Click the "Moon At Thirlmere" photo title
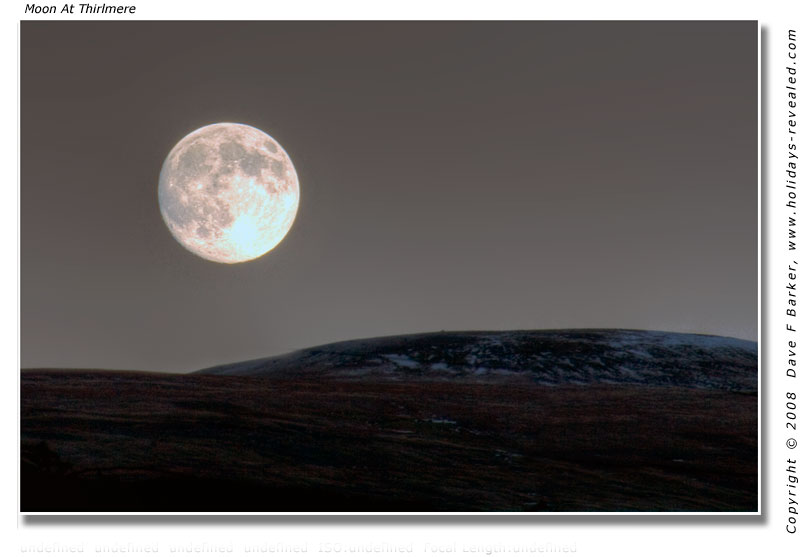The image size is (803, 557). click(x=80, y=9)
